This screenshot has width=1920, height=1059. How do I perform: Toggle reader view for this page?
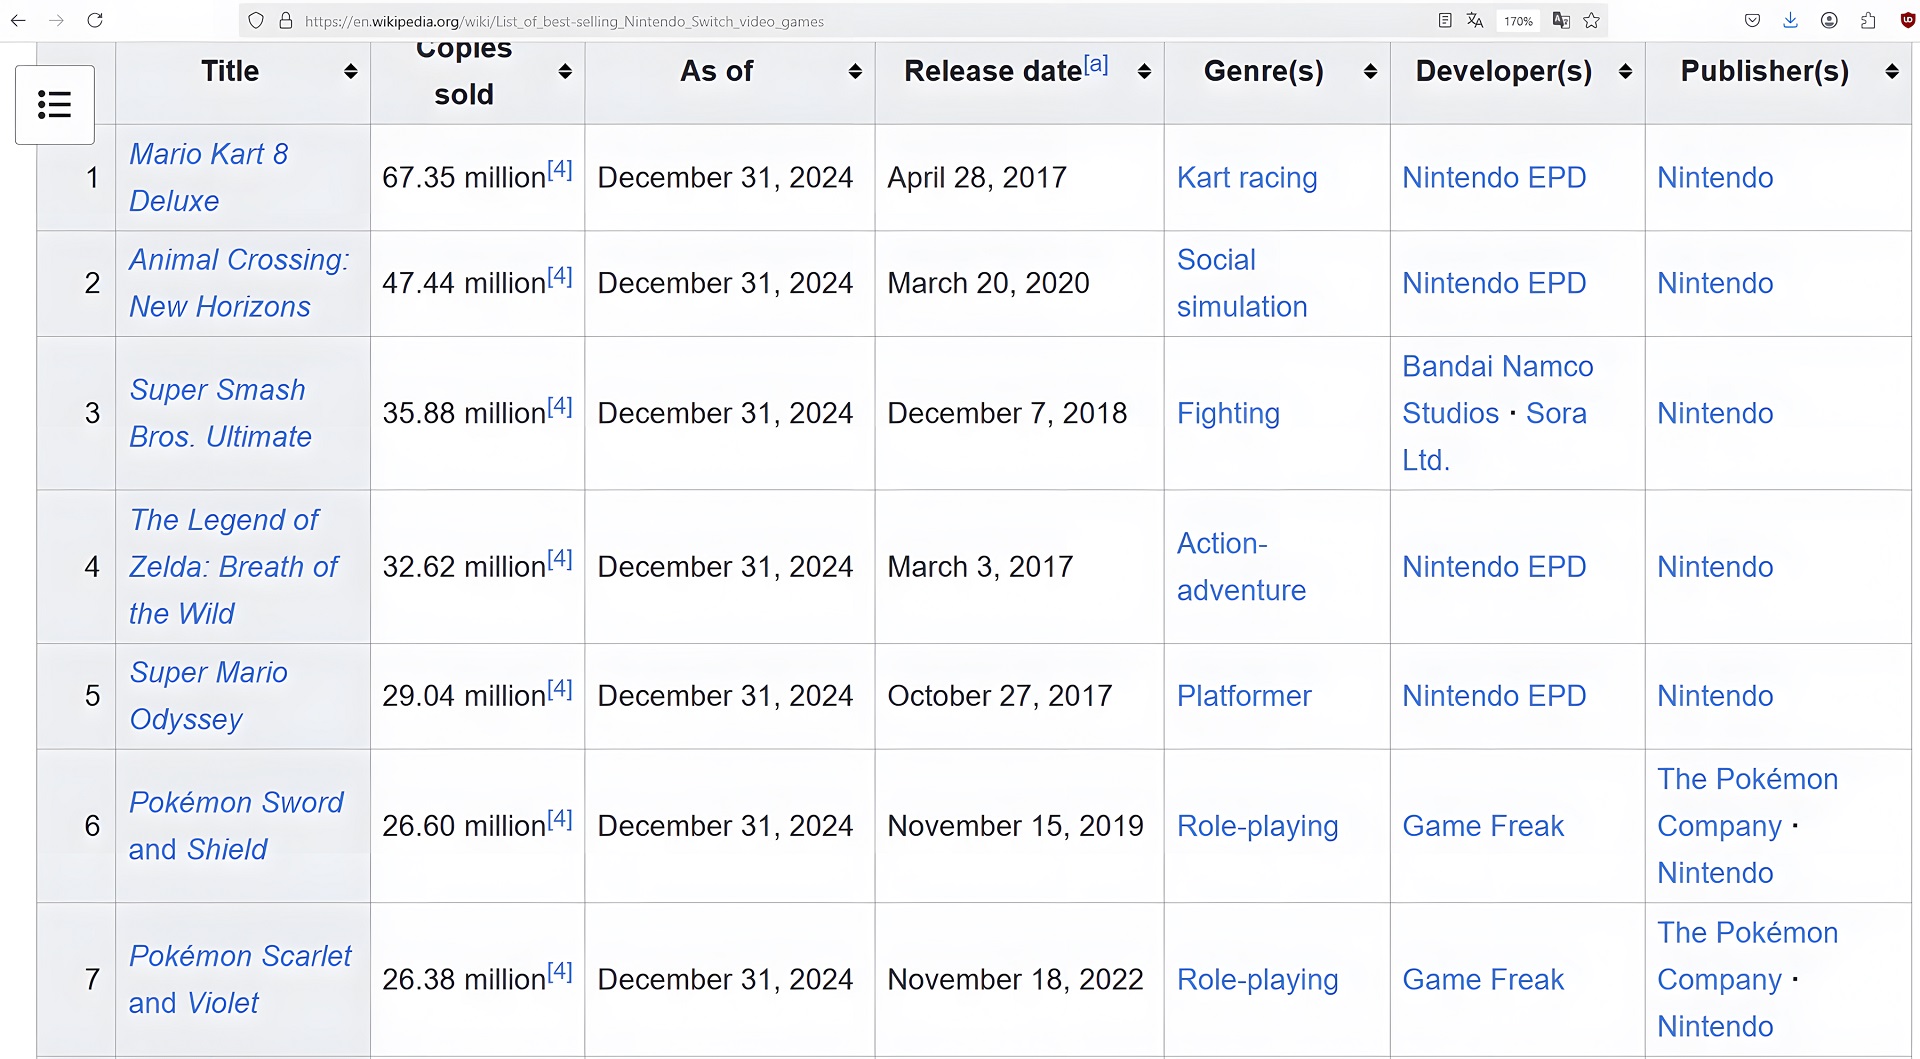tap(1444, 21)
